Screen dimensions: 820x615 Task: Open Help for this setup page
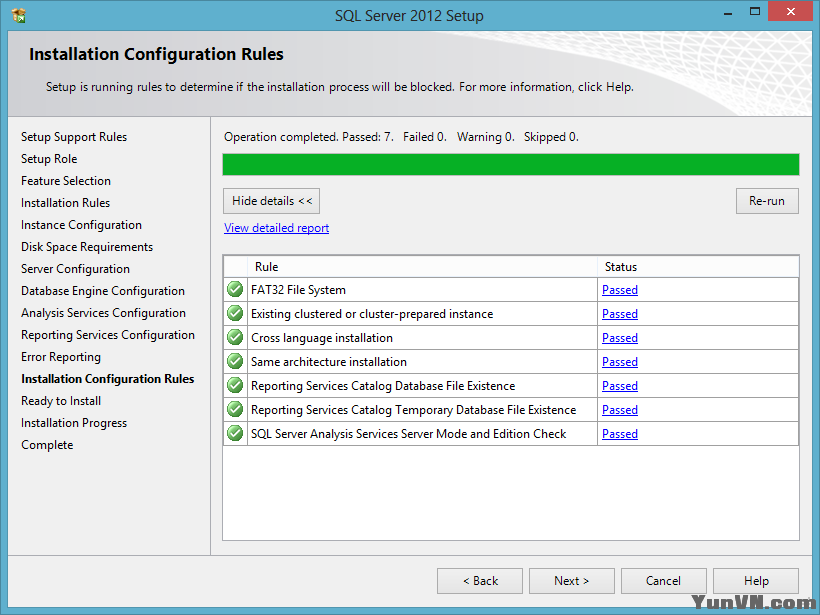pos(756,581)
